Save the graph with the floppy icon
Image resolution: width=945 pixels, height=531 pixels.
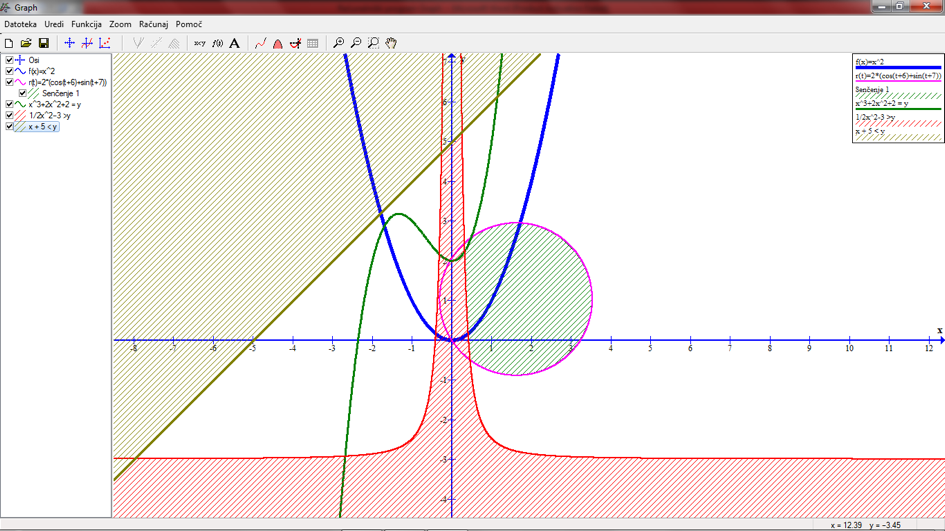(x=44, y=43)
